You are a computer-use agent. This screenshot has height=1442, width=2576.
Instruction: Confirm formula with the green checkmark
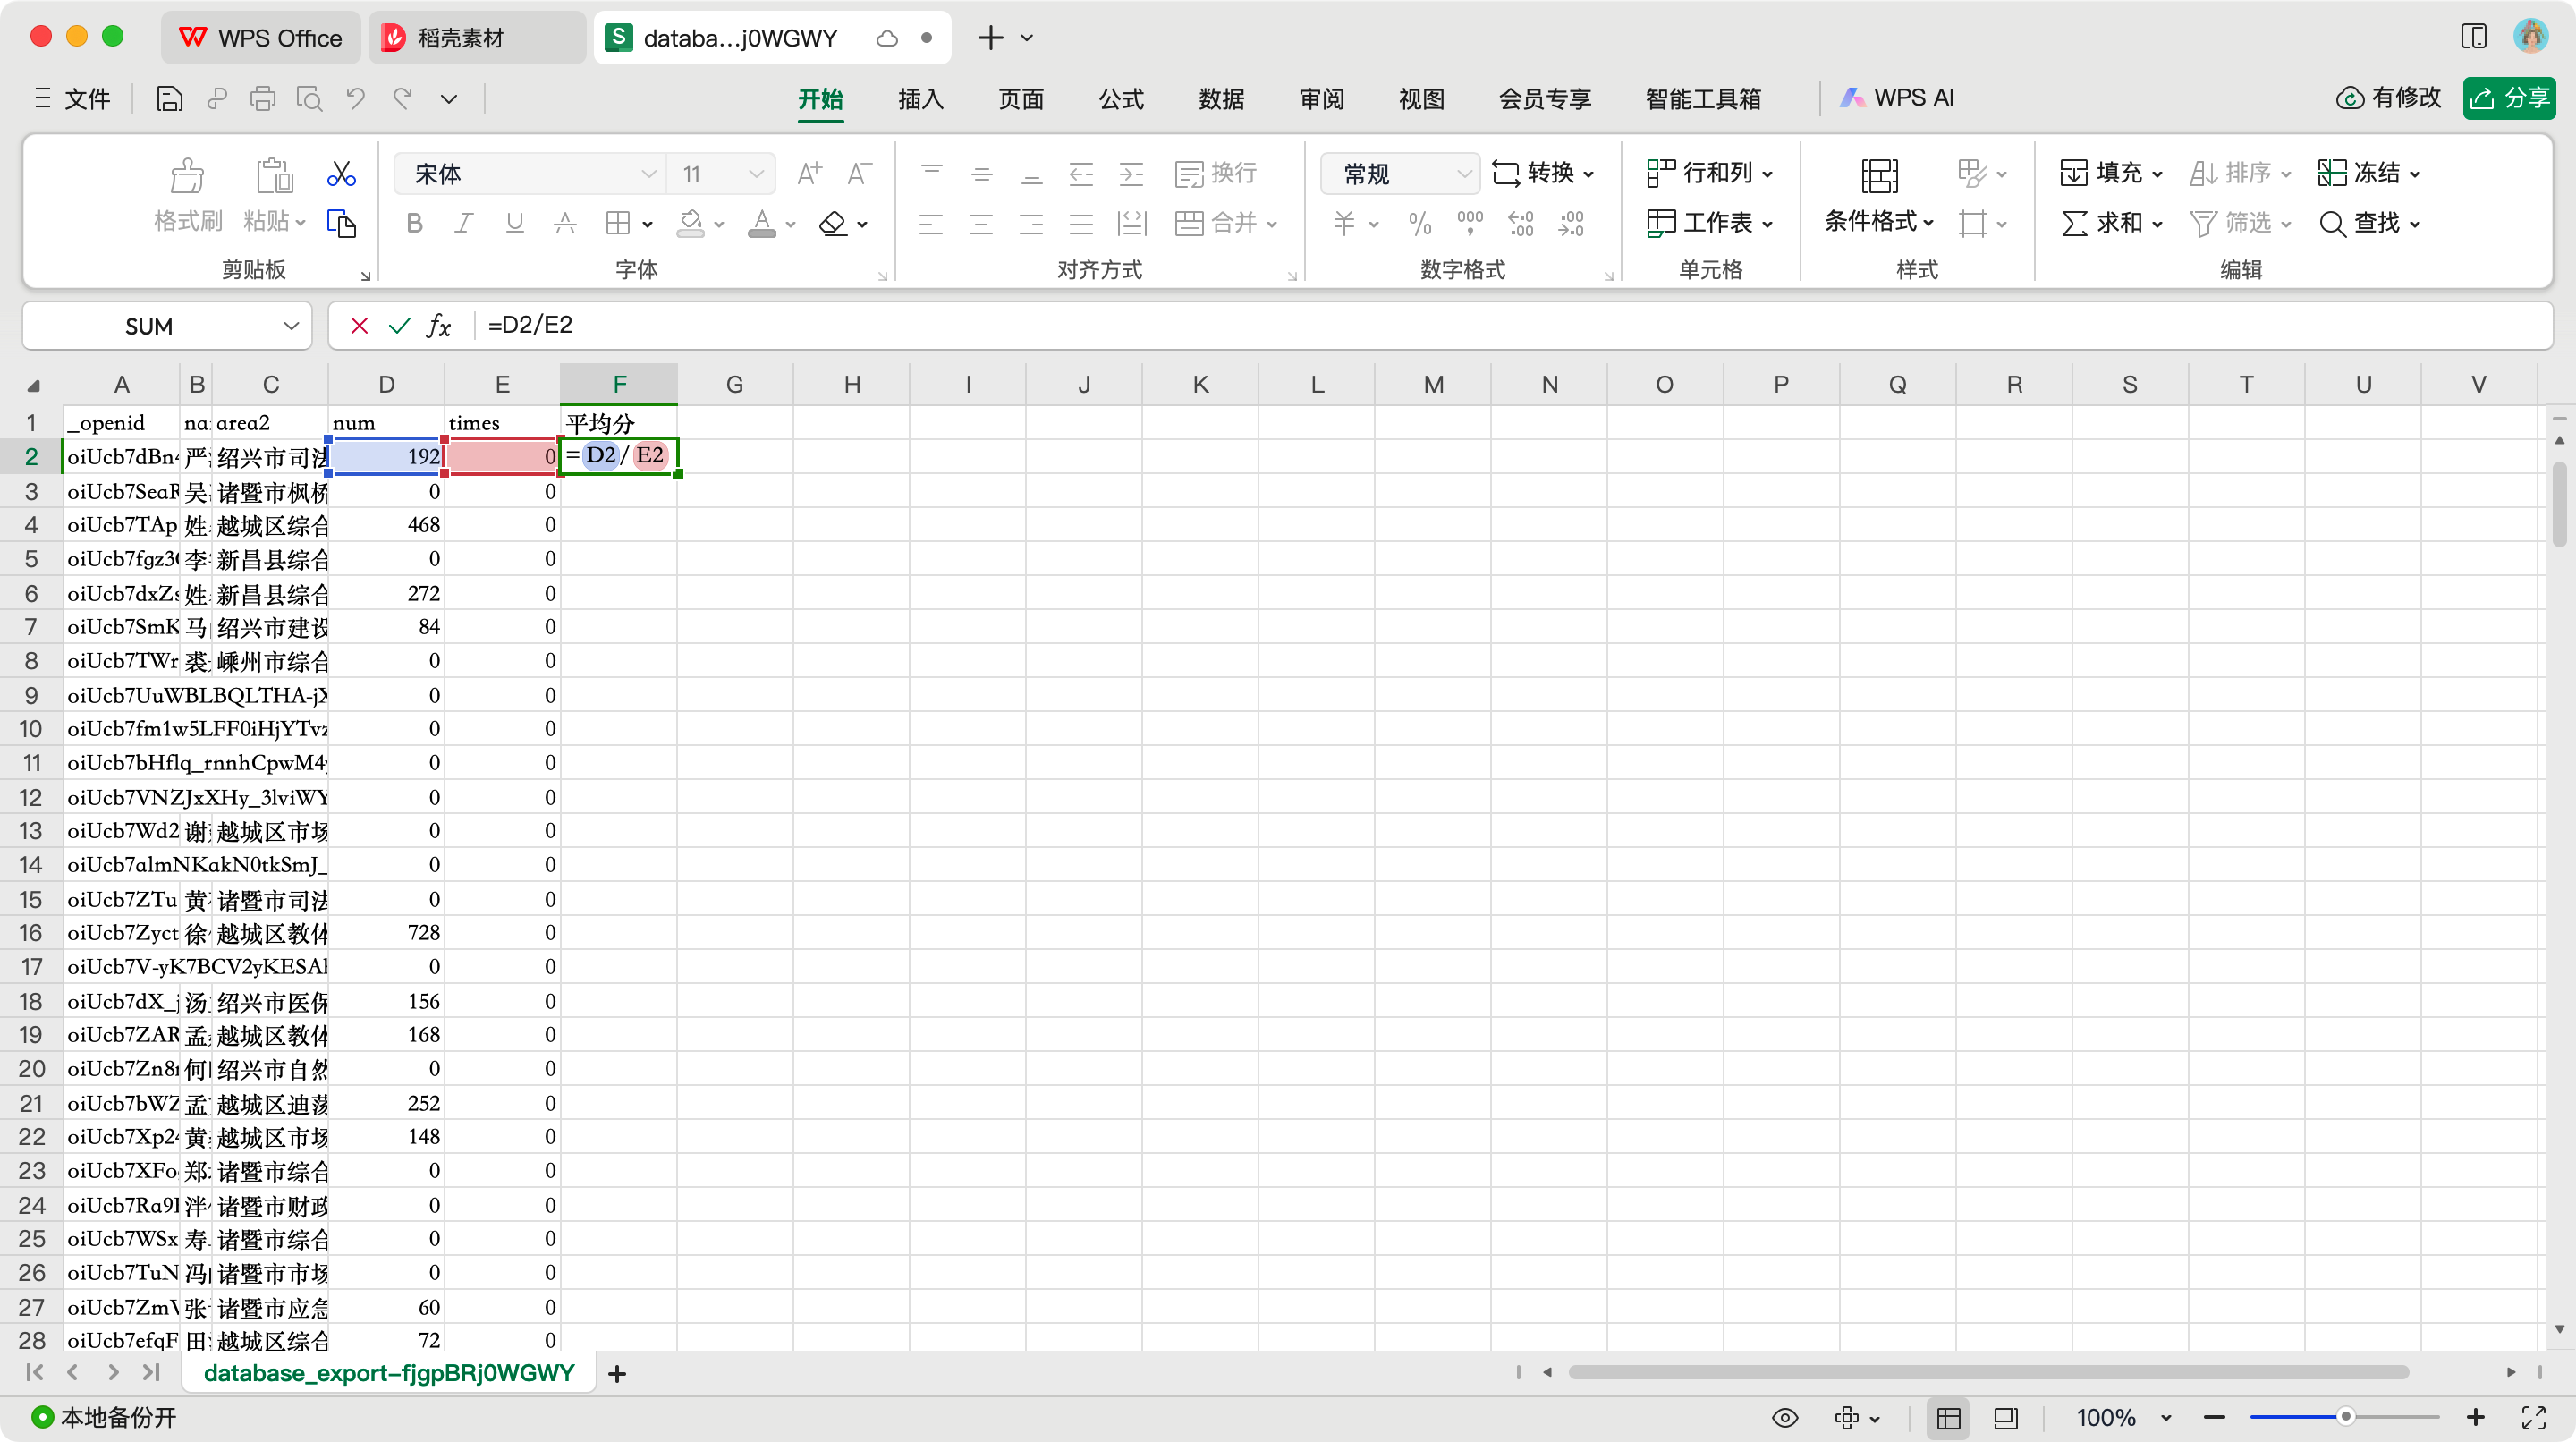[399, 326]
